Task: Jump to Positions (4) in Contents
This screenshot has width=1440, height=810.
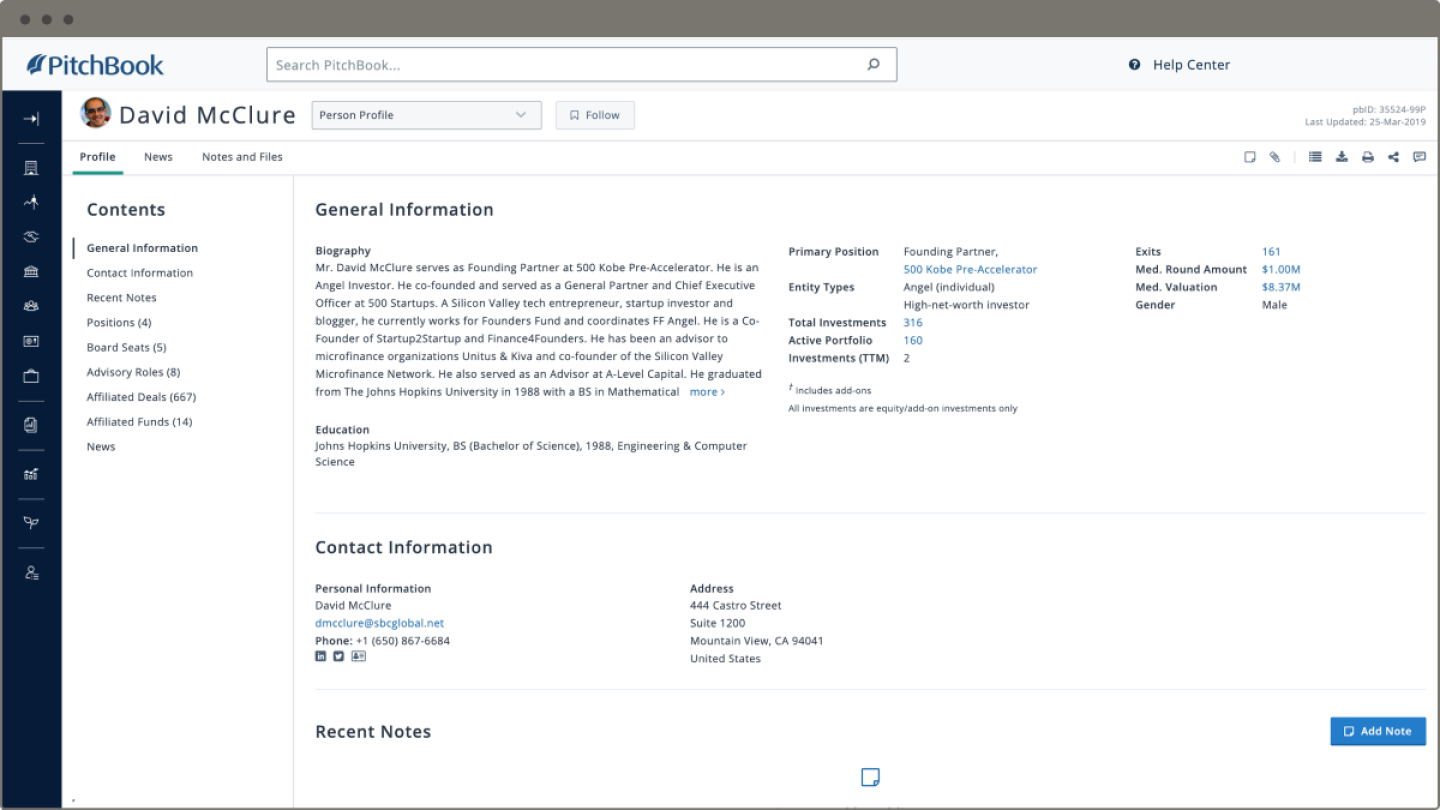Action: [x=119, y=323]
